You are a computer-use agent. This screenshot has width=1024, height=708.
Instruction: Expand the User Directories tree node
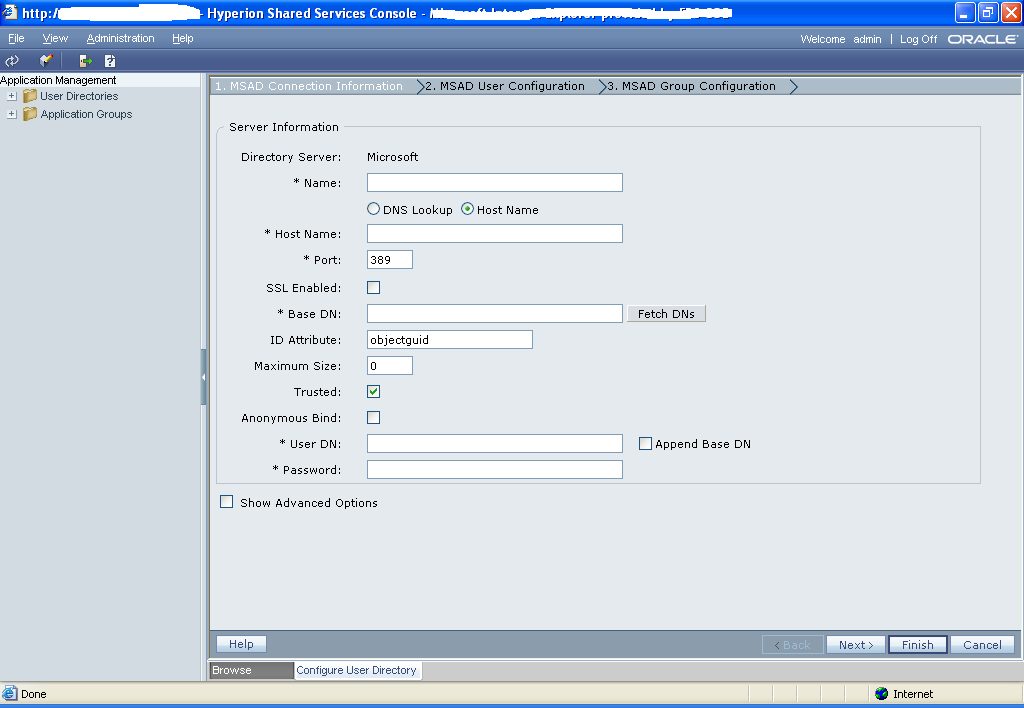coord(12,97)
